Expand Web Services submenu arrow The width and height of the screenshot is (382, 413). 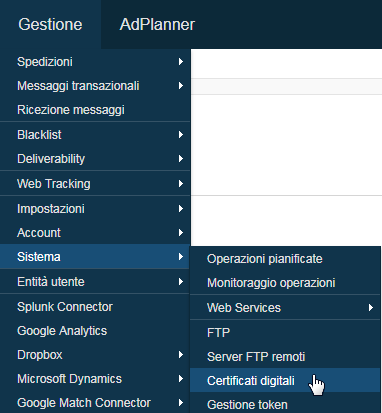(x=371, y=307)
